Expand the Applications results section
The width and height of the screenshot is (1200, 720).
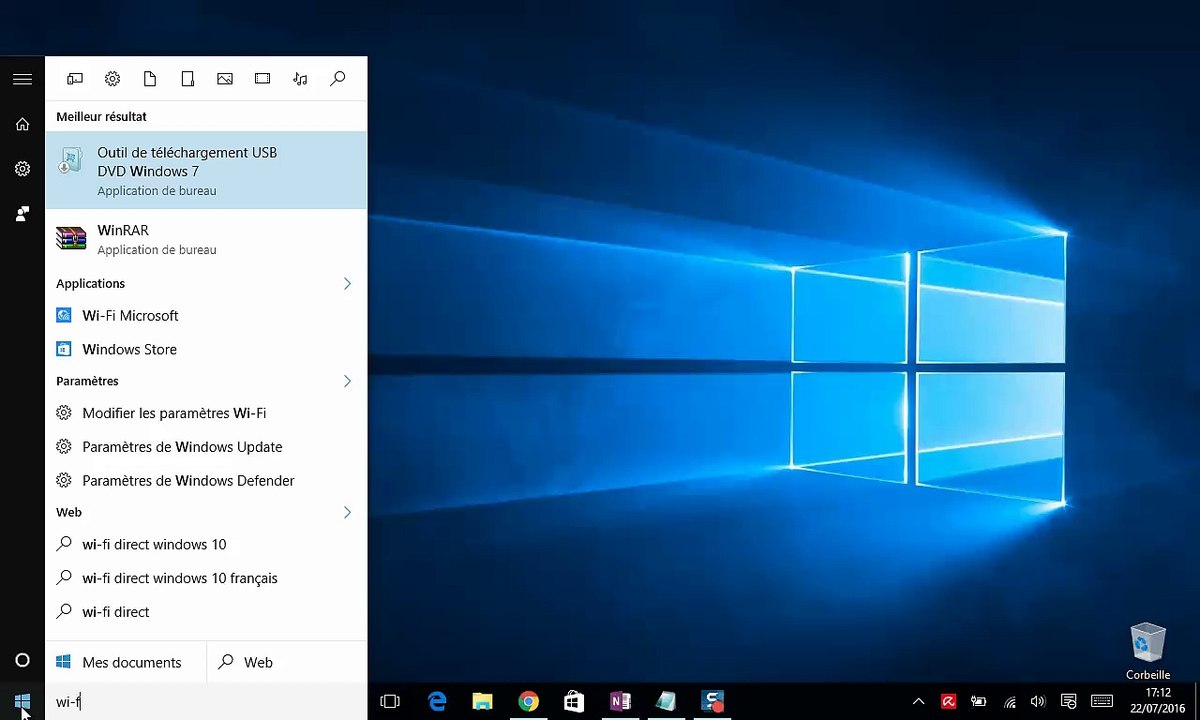tap(347, 284)
